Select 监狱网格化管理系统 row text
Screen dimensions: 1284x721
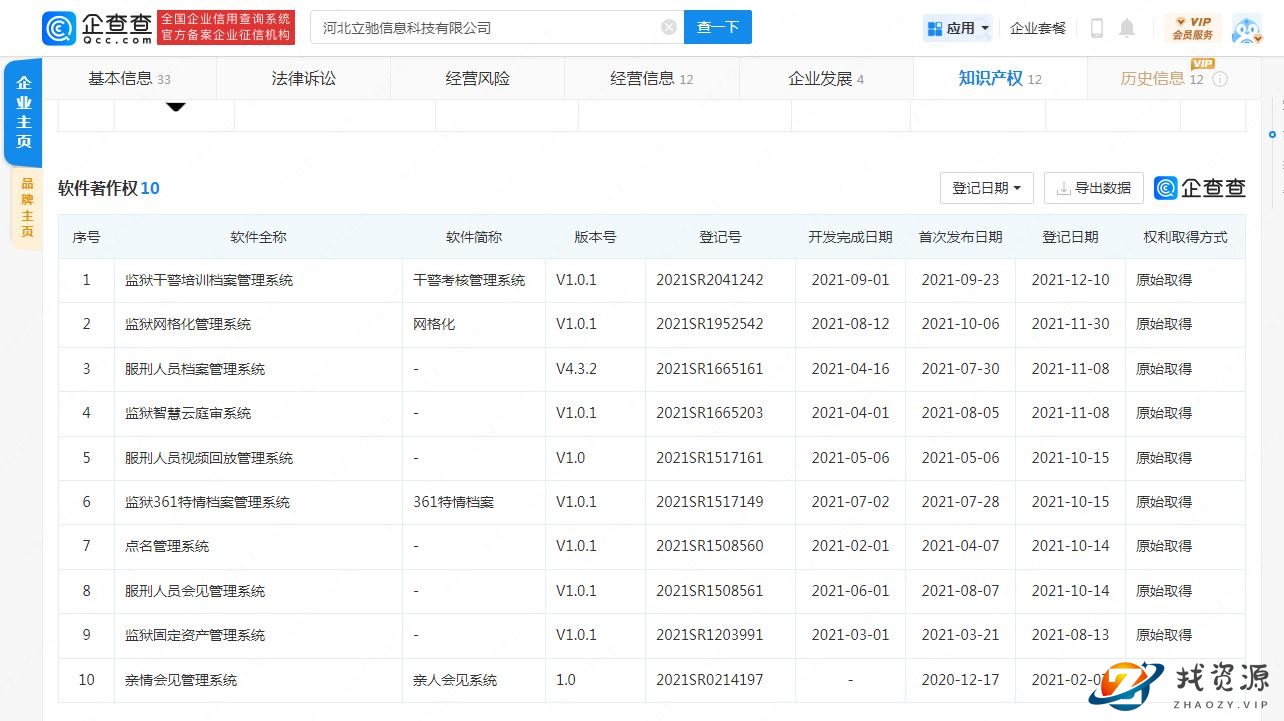[x=188, y=324]
